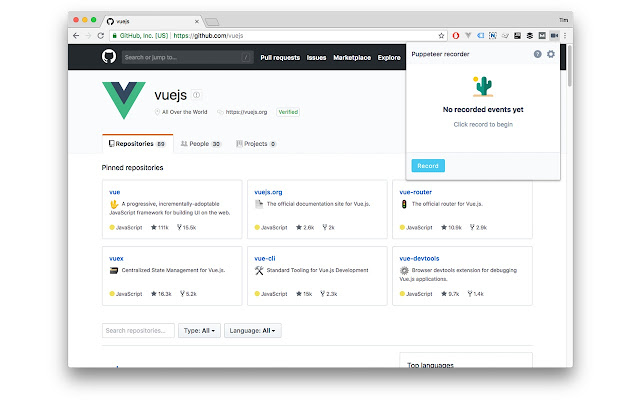
Task: Open Marketplace in GitHub header
Action: pyautogui.click(x=352, y=58)
